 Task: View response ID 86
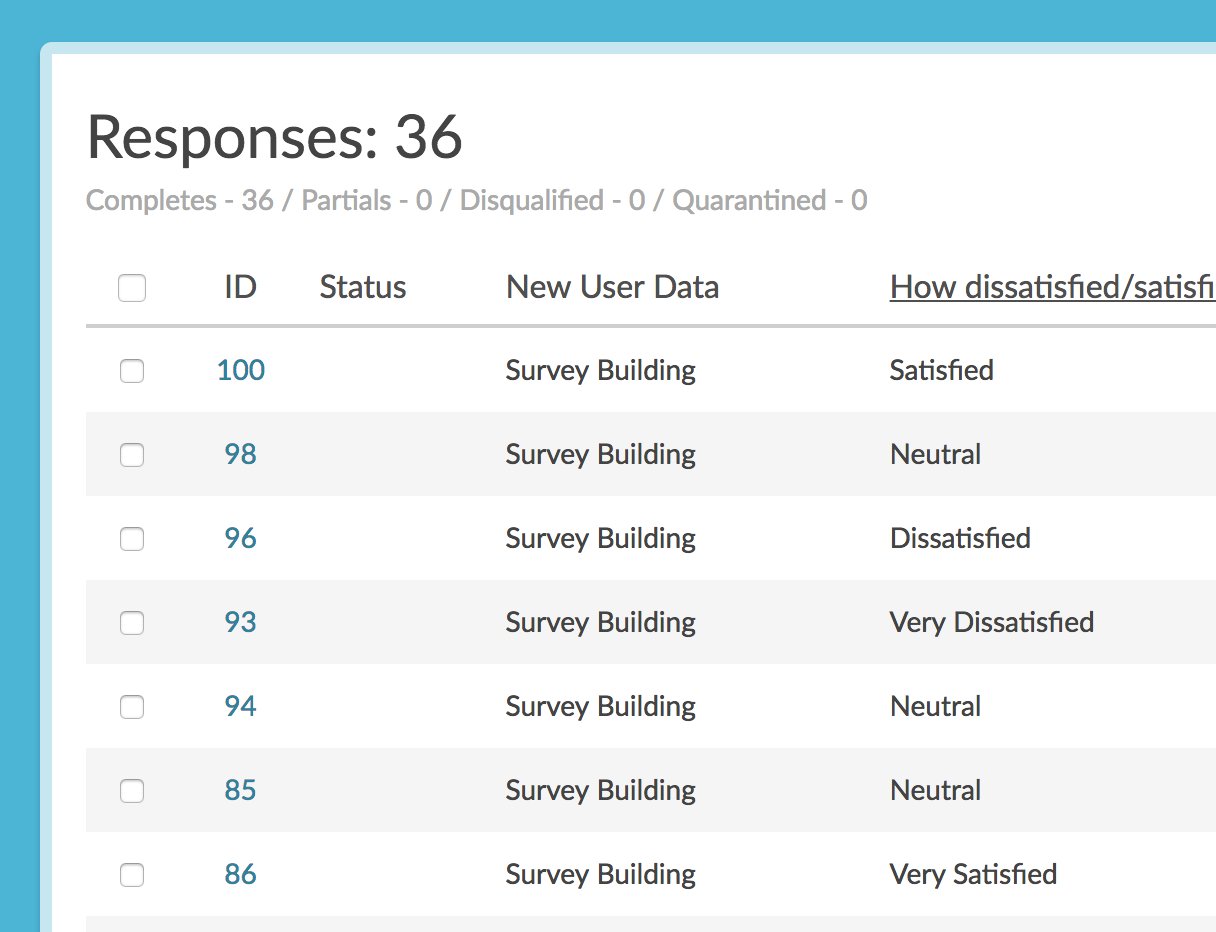241,874
